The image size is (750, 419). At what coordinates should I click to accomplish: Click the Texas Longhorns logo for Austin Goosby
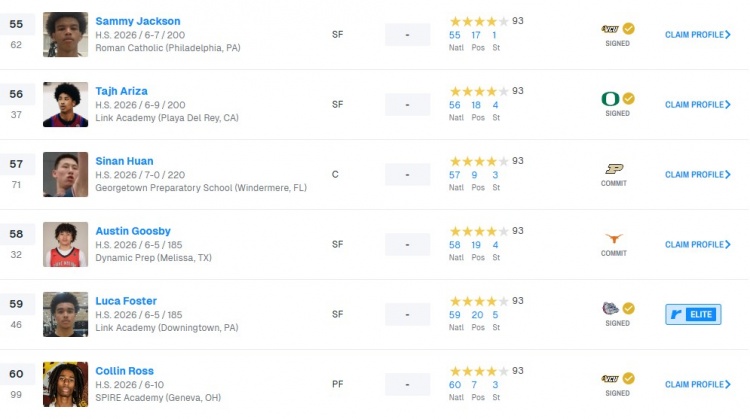pos(614,239)
